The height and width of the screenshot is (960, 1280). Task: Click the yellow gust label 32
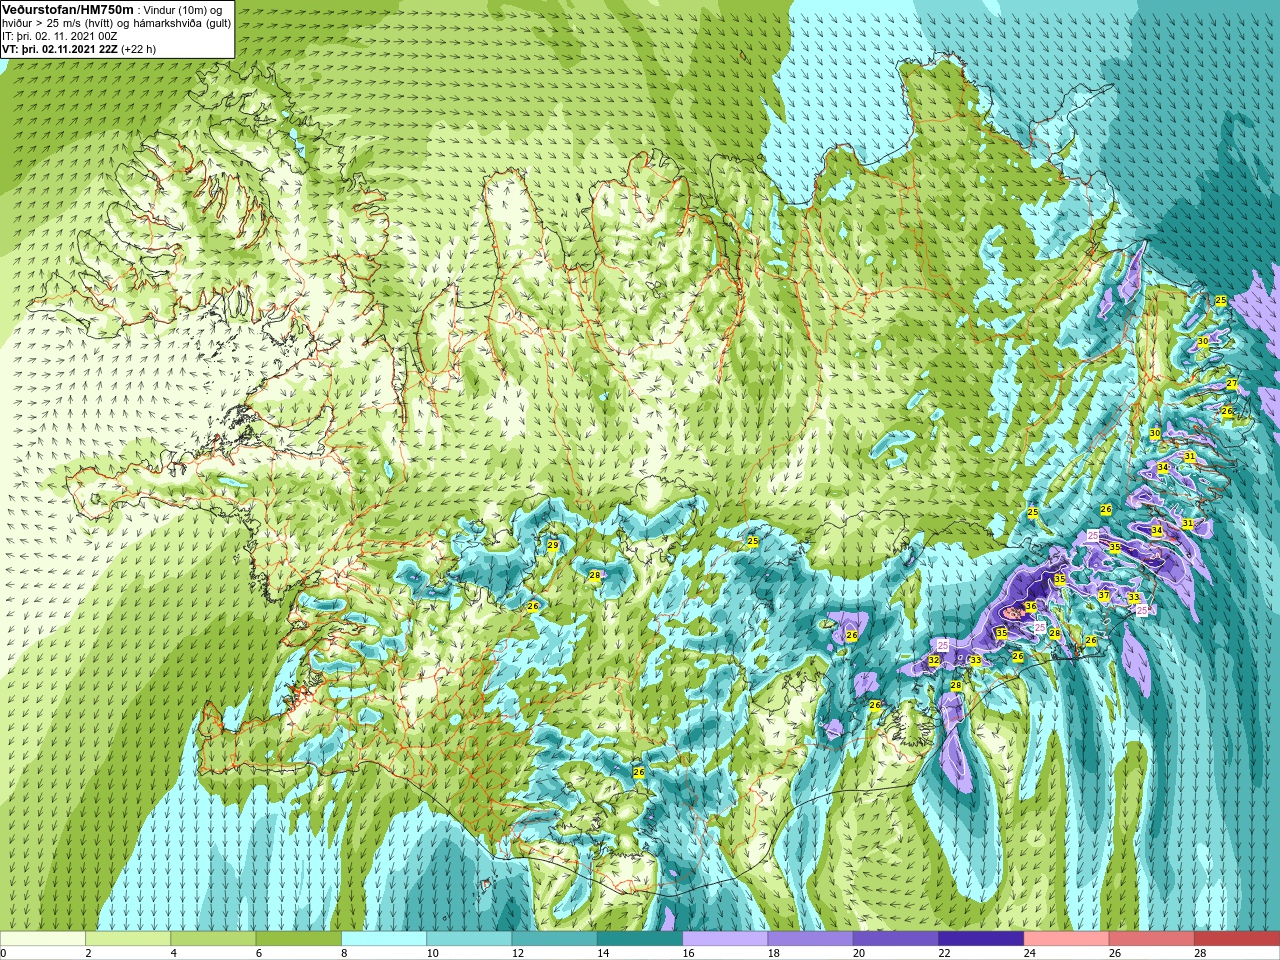point(934,661)
